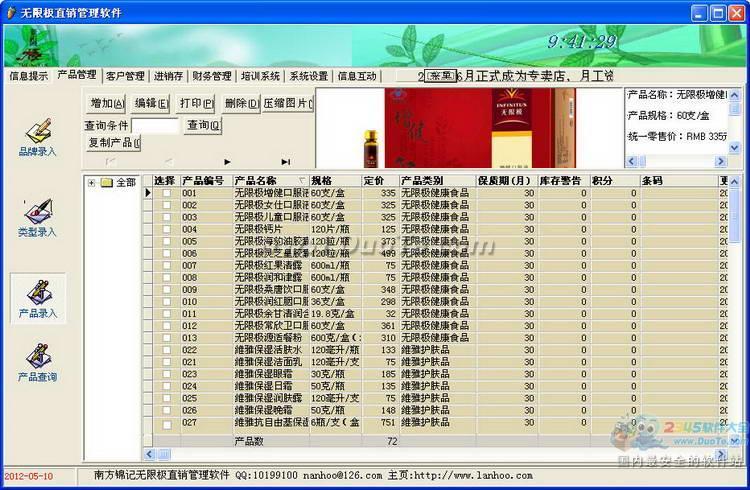This screenshot has width=750, height=490.
Task: Switch to the 系统设置 tab
Action: [309, 76]
